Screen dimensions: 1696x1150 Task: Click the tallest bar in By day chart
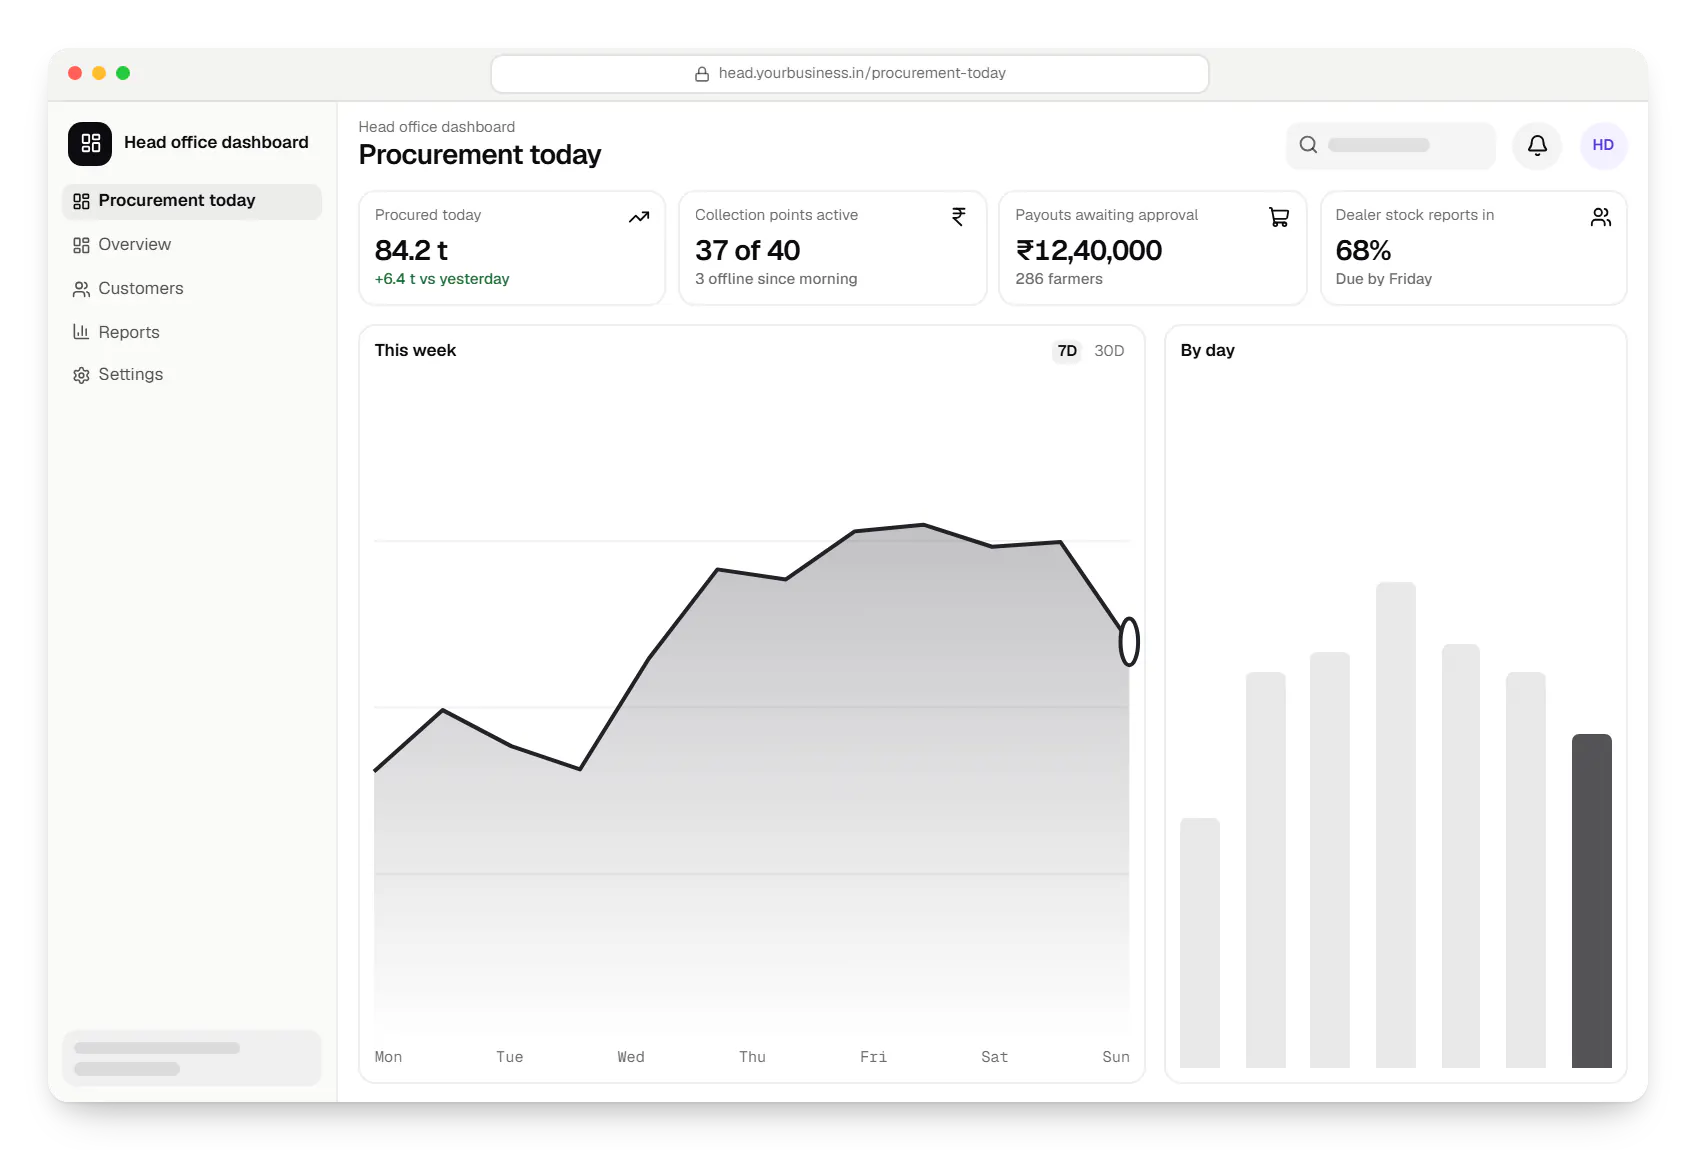(1396, 825)
